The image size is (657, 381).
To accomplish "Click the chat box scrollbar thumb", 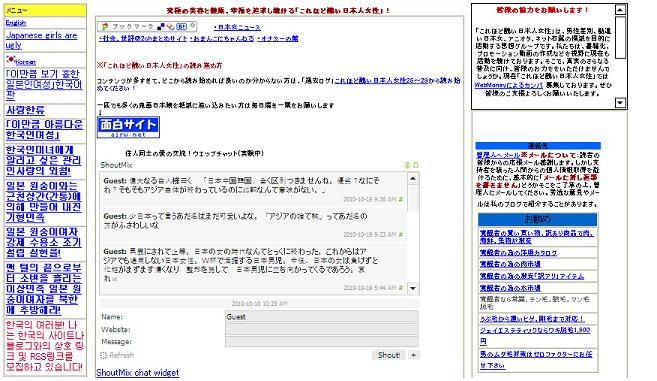I will (x=413, y=198).
